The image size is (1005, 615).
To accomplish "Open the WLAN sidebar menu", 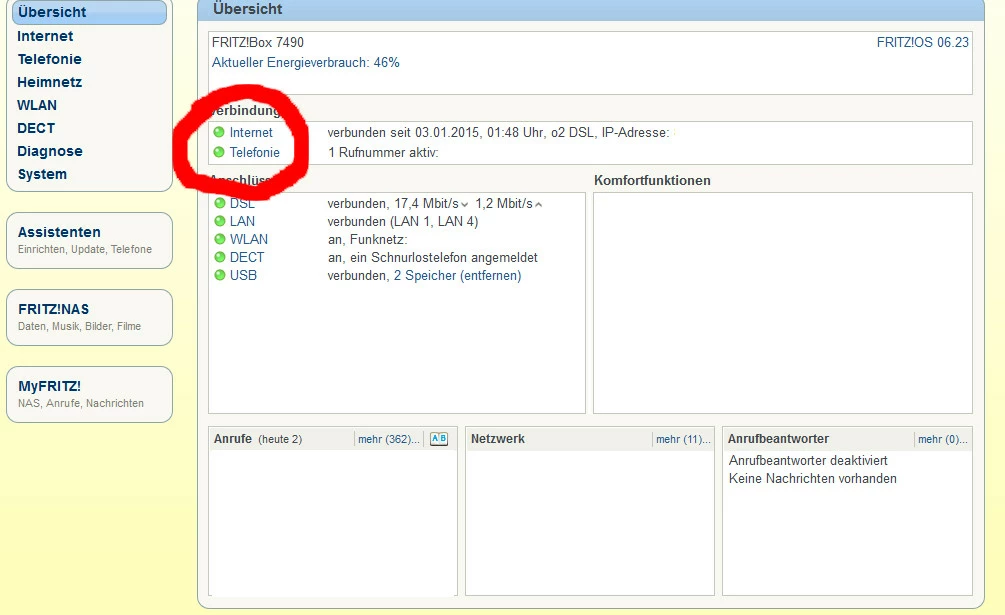I will click(37, 105).
